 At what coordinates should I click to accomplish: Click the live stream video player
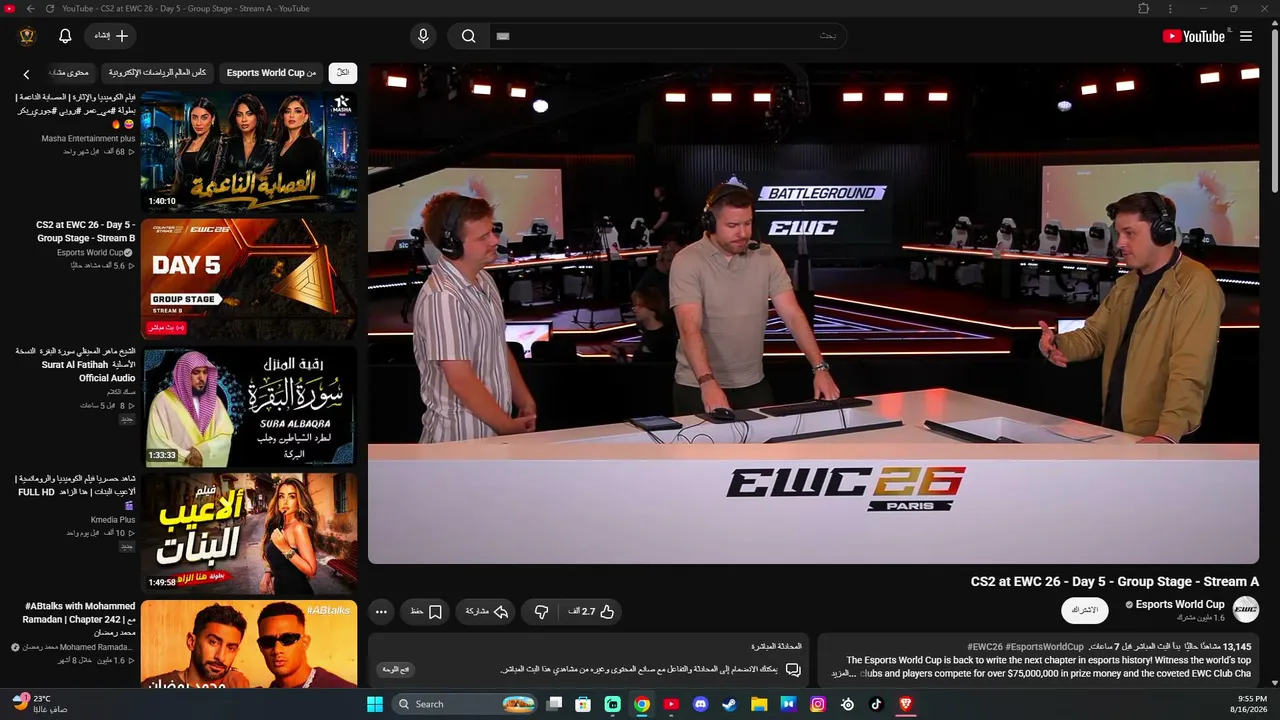[813, 313]
